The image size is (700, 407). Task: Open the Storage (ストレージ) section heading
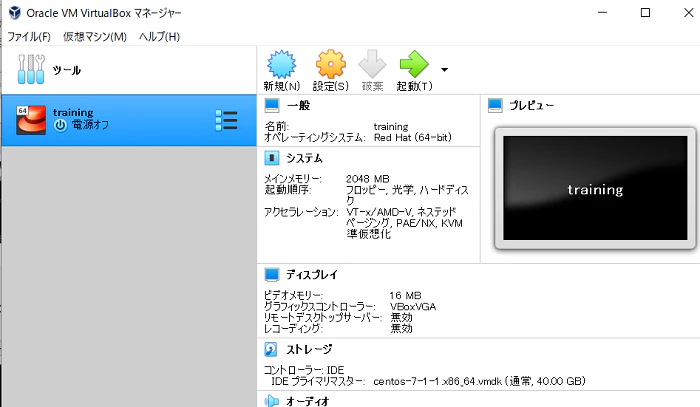pos(309,349)
